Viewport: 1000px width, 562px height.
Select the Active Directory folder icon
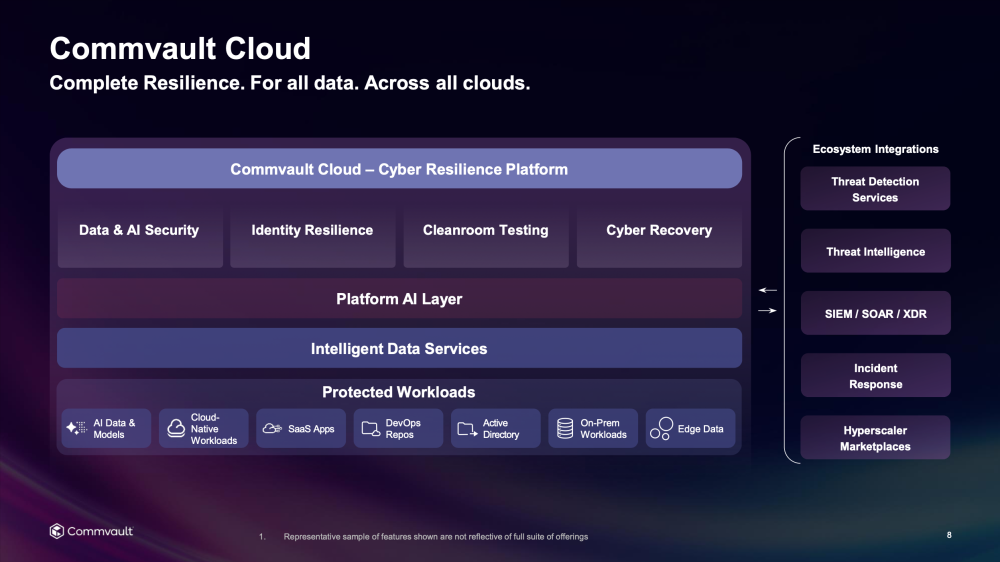point(467,428)
